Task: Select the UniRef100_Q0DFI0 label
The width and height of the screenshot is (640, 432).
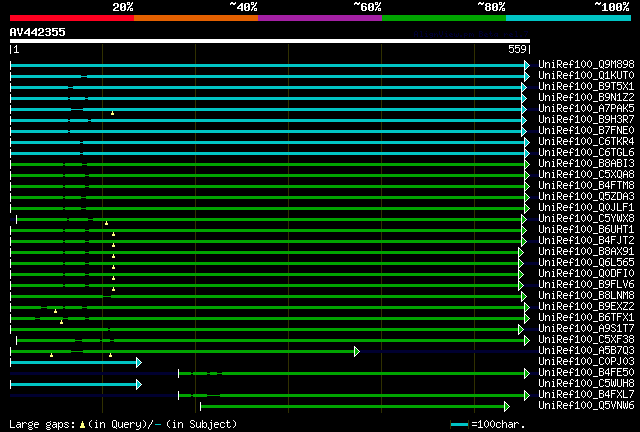Action: 586,274
